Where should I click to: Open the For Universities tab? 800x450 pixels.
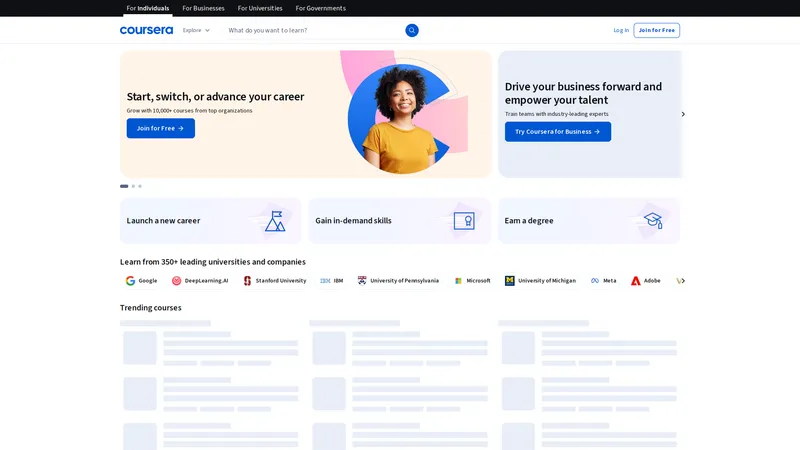click(260, 8)
